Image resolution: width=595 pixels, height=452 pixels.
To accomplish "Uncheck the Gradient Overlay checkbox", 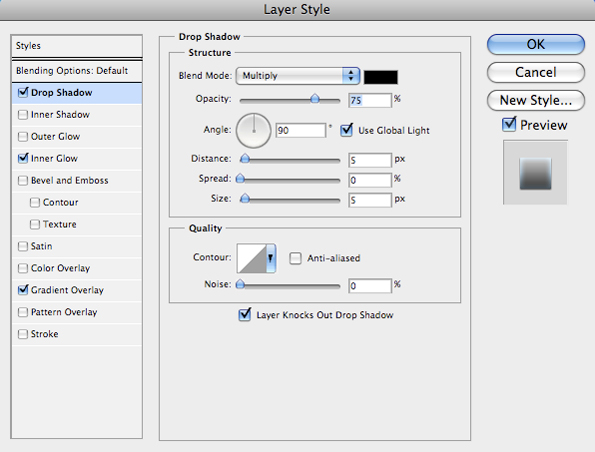I will pyautogui.click(x=23, y=290).
